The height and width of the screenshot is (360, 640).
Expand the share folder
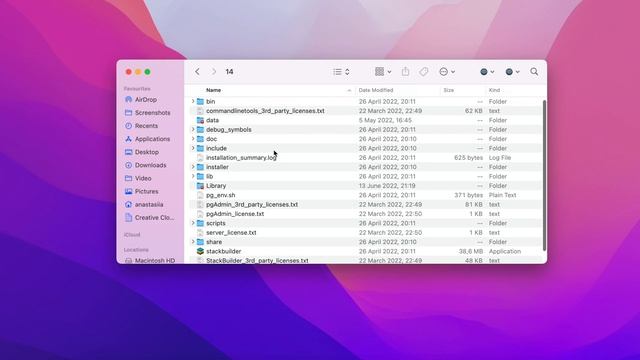coord(193,242)
